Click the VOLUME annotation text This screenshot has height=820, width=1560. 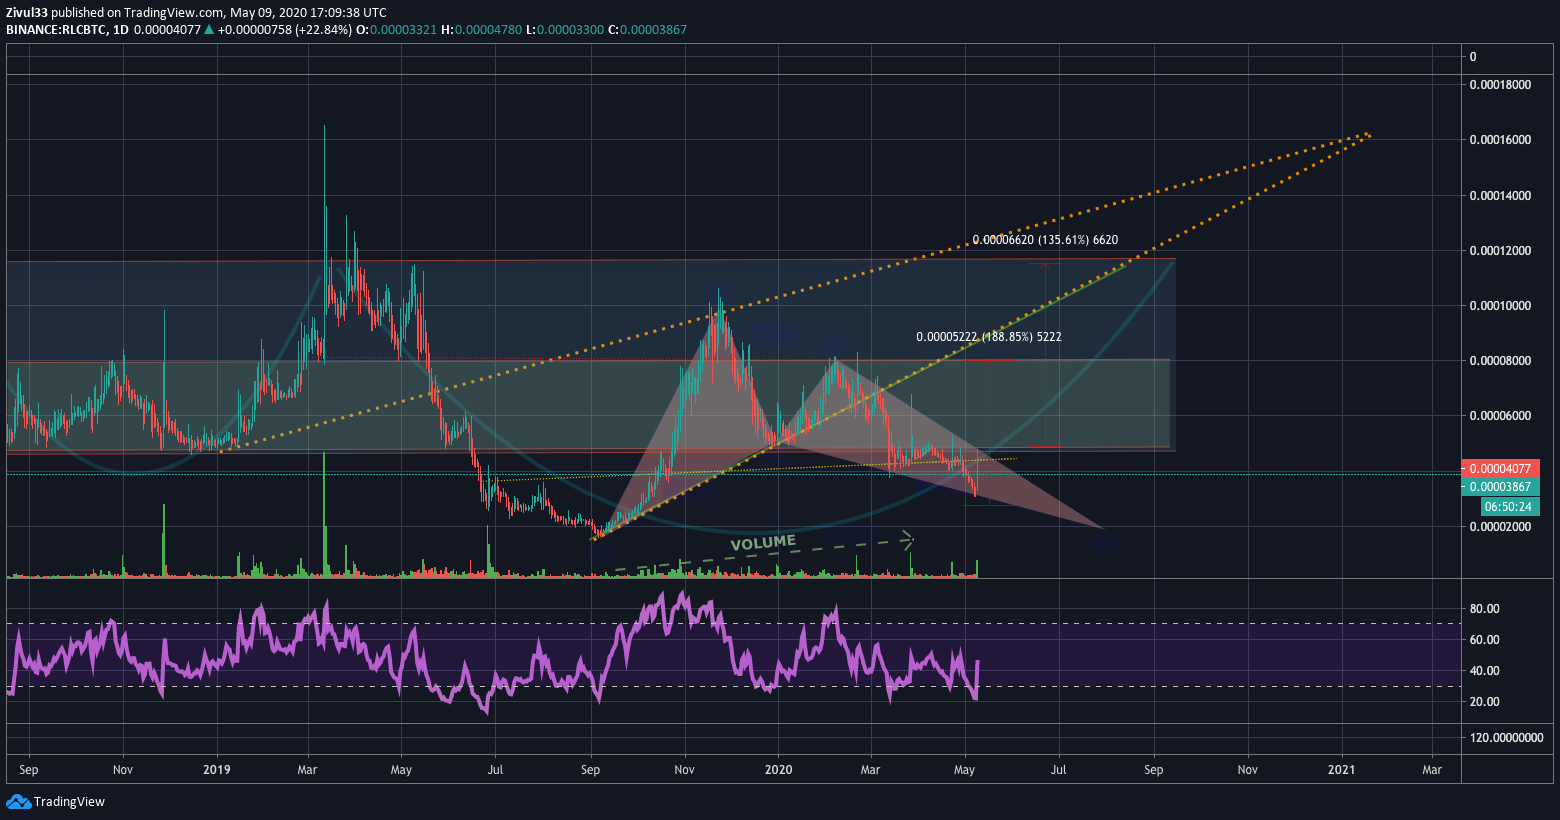click(x=763, y=543)
